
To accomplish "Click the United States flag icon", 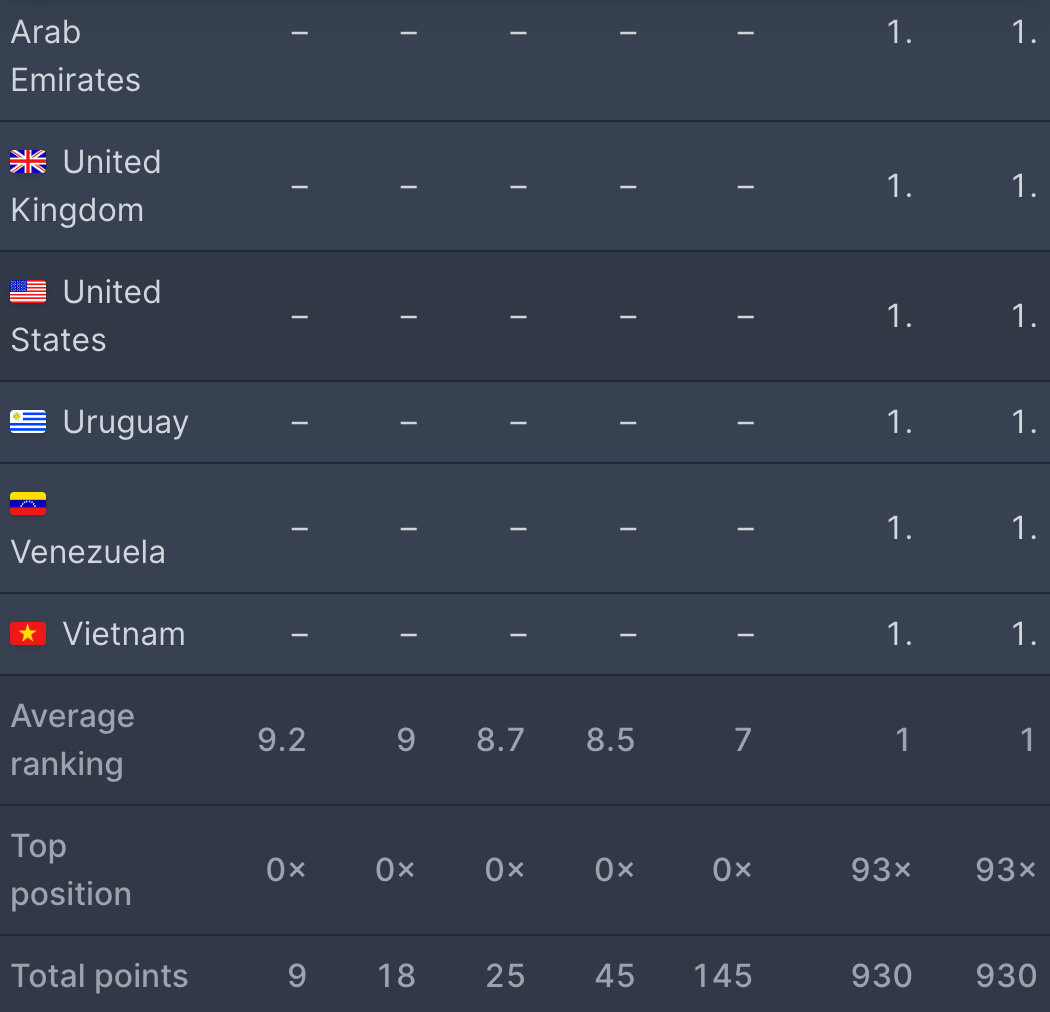I will click(x=28, y=292).
